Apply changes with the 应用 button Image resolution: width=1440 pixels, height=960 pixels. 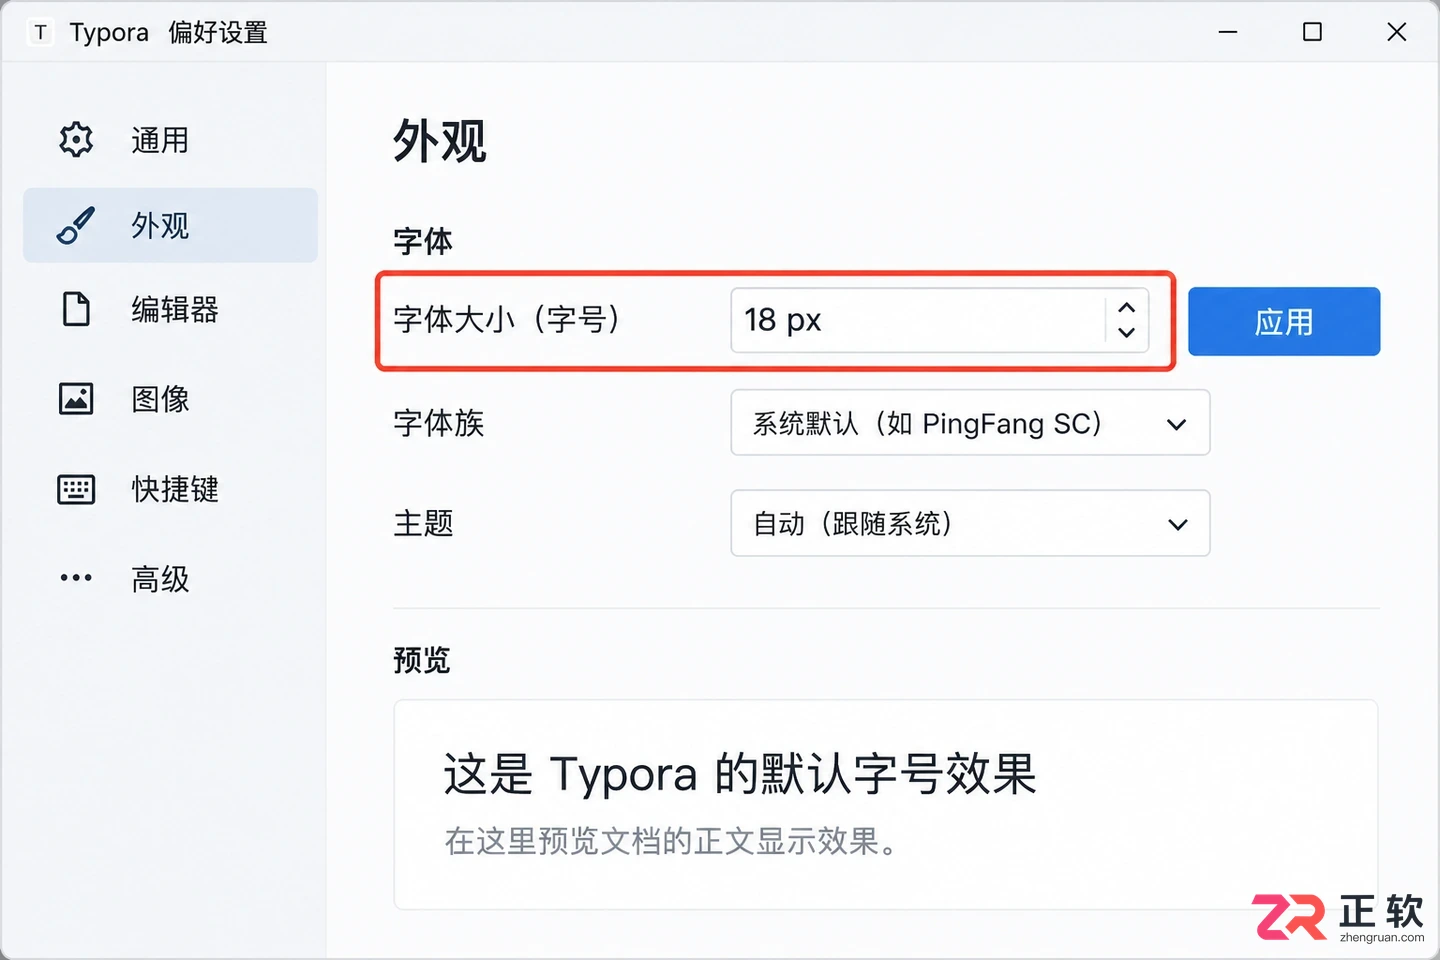click(1284, 321)
